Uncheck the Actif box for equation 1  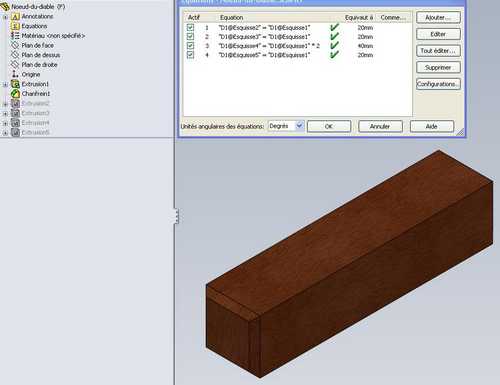(x=190, y=27)
